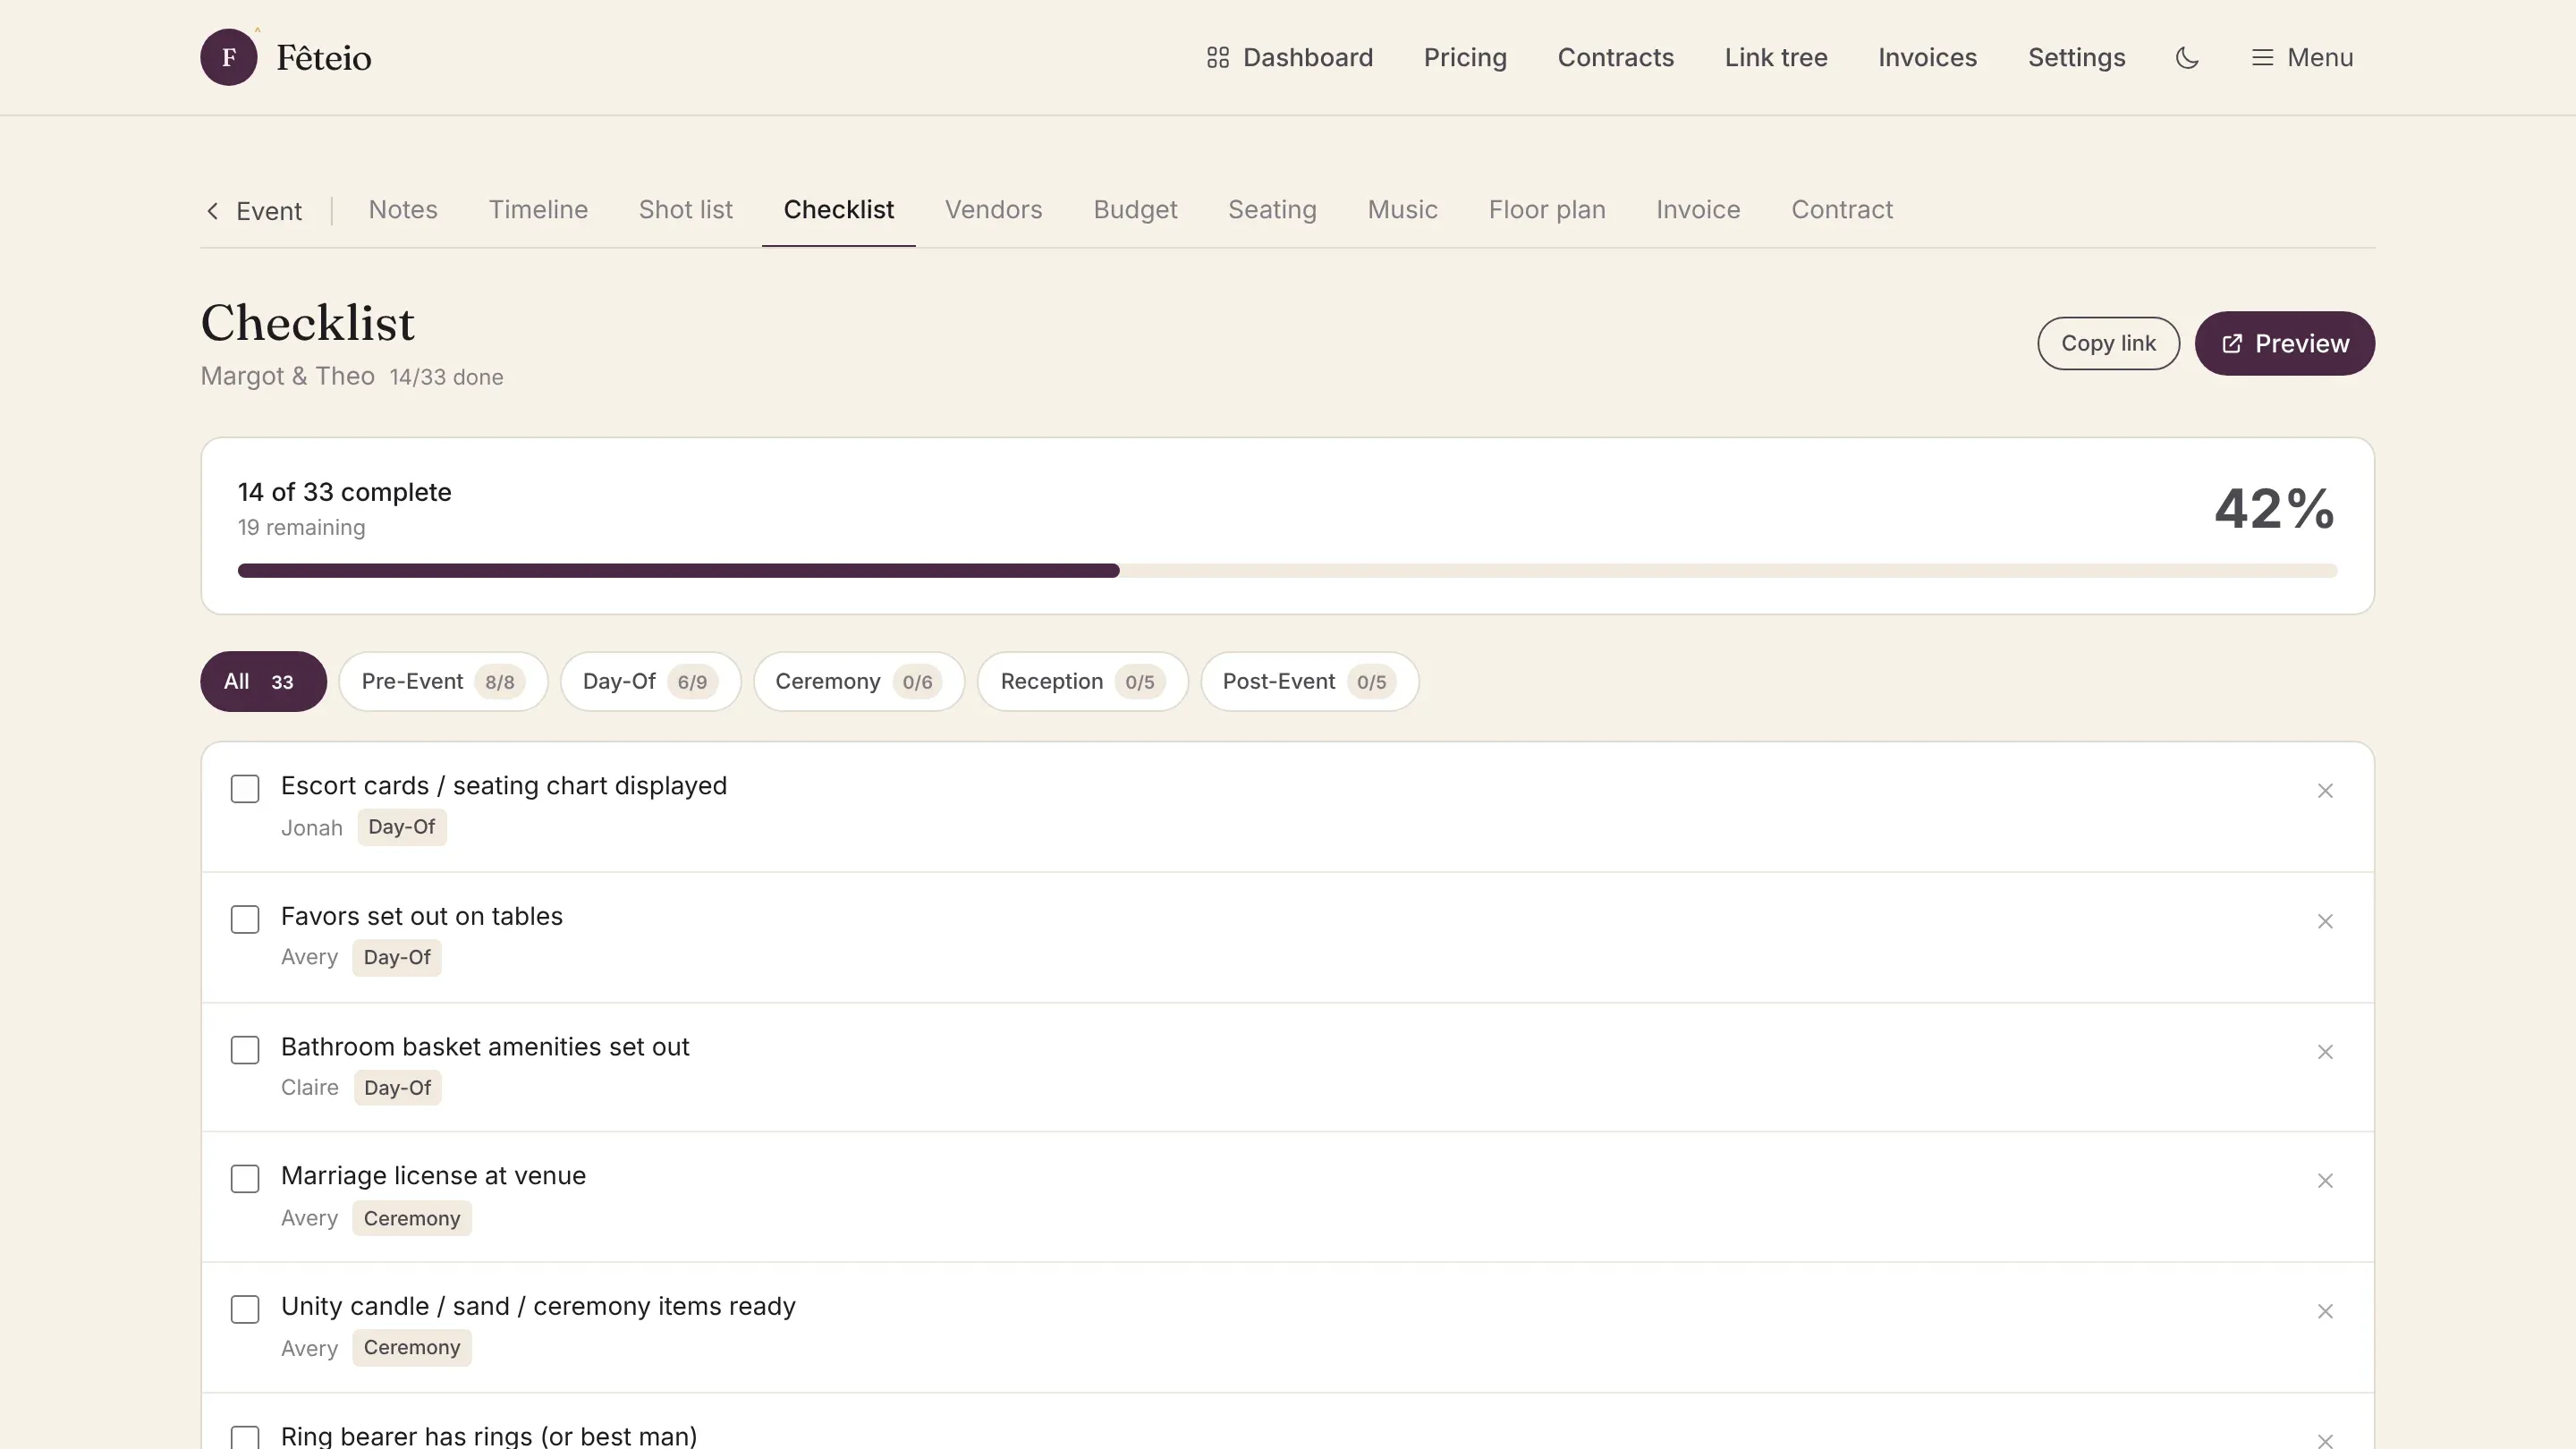Open Invoices in top navigation

pos(1927,57)
